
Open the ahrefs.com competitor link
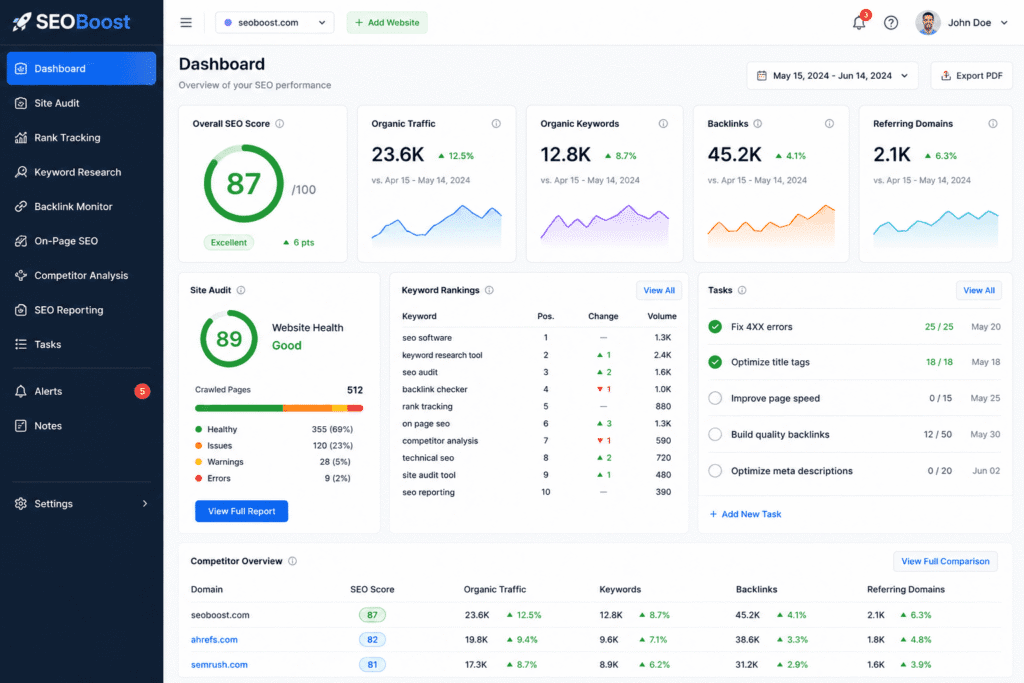214,640
